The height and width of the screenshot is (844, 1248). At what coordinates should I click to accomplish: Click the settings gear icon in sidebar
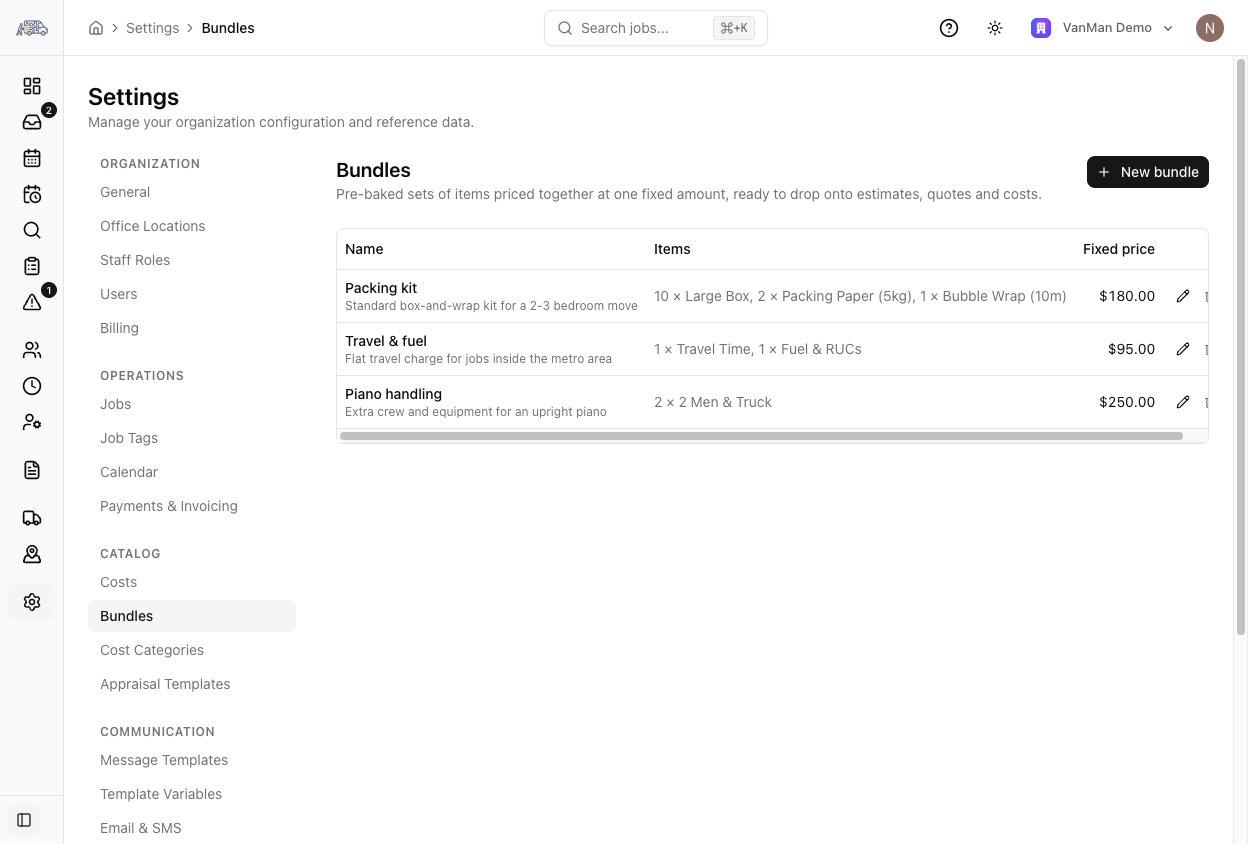[32, 602]
